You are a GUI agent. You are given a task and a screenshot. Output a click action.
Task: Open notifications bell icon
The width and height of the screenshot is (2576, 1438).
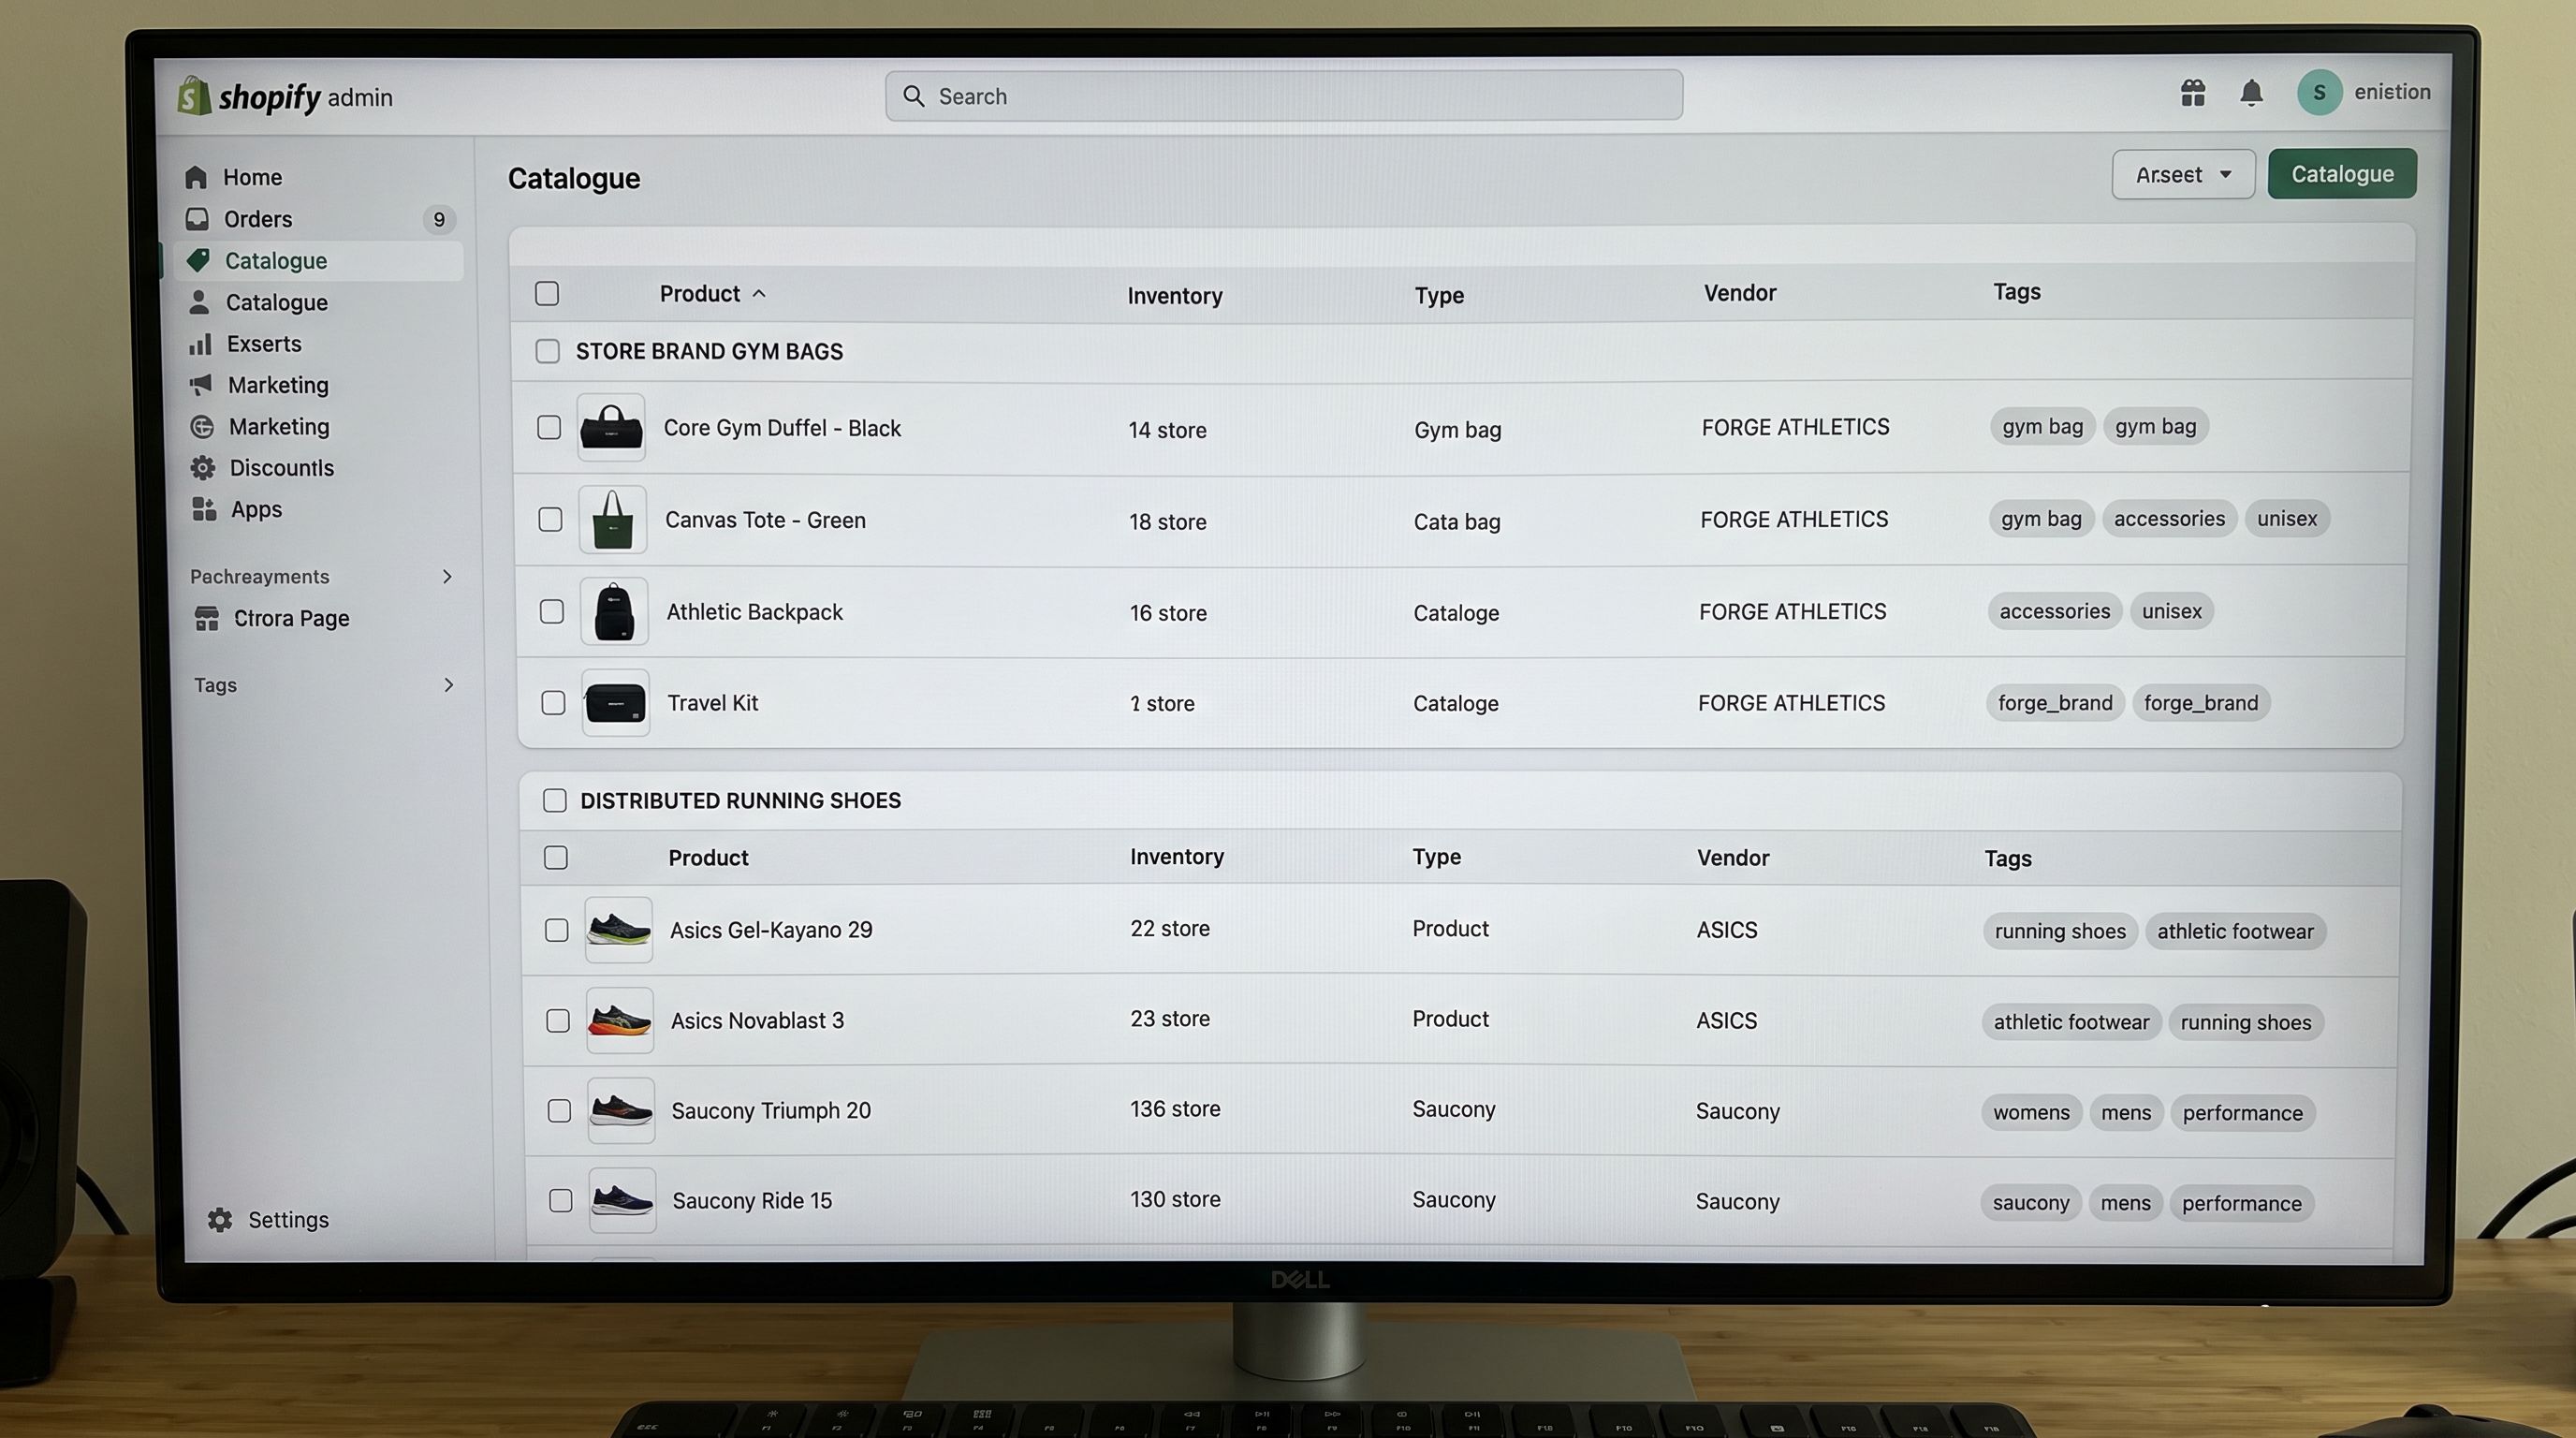(2251, 93)
